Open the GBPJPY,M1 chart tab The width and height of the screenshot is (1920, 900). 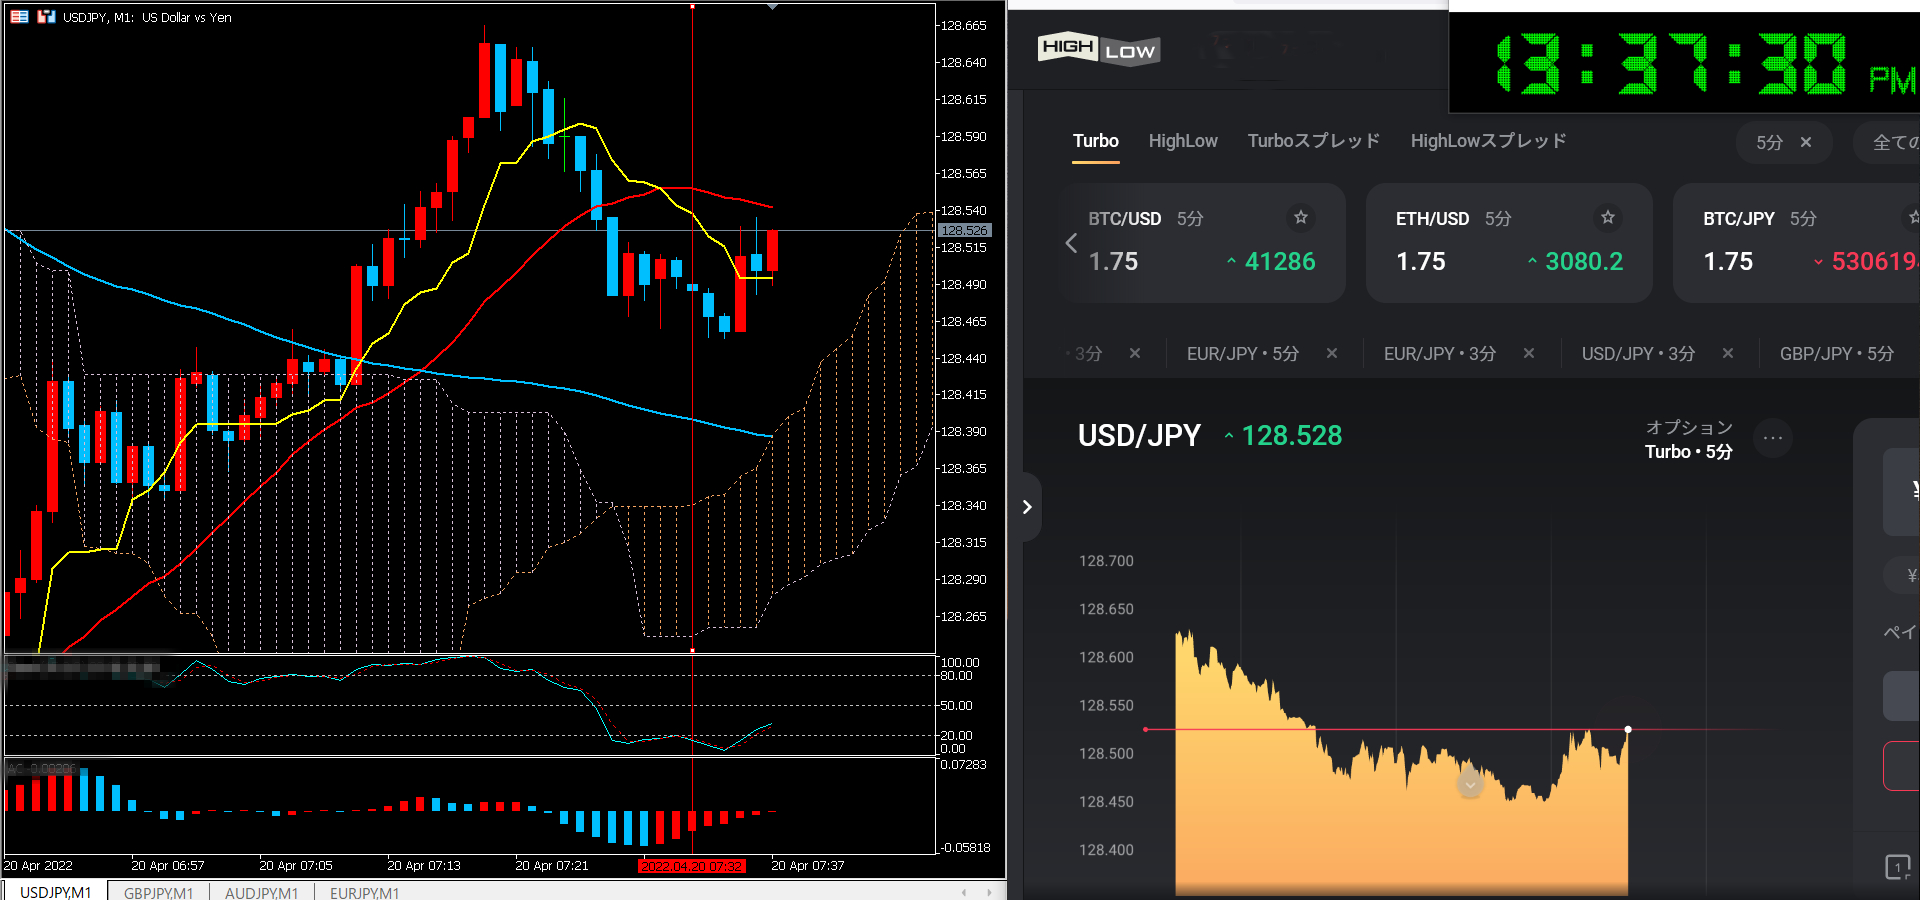point(158,892)
